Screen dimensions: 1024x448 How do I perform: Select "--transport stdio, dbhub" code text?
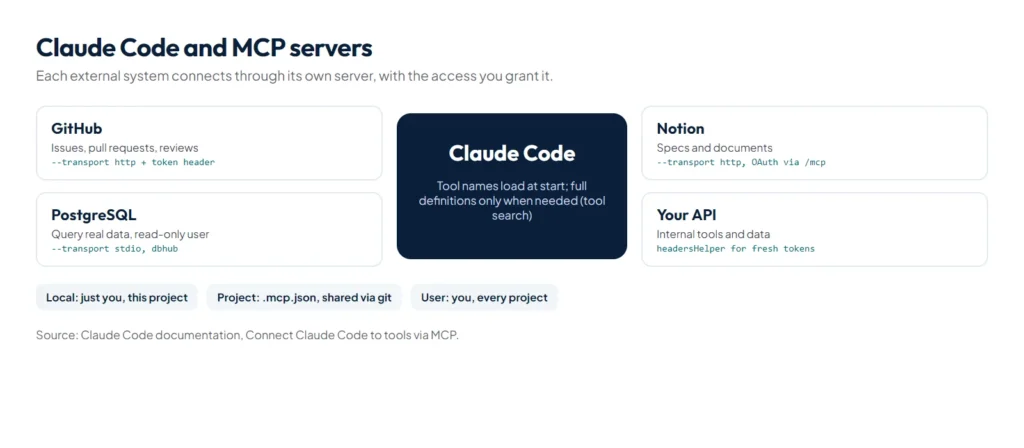(x=114, y=249)
